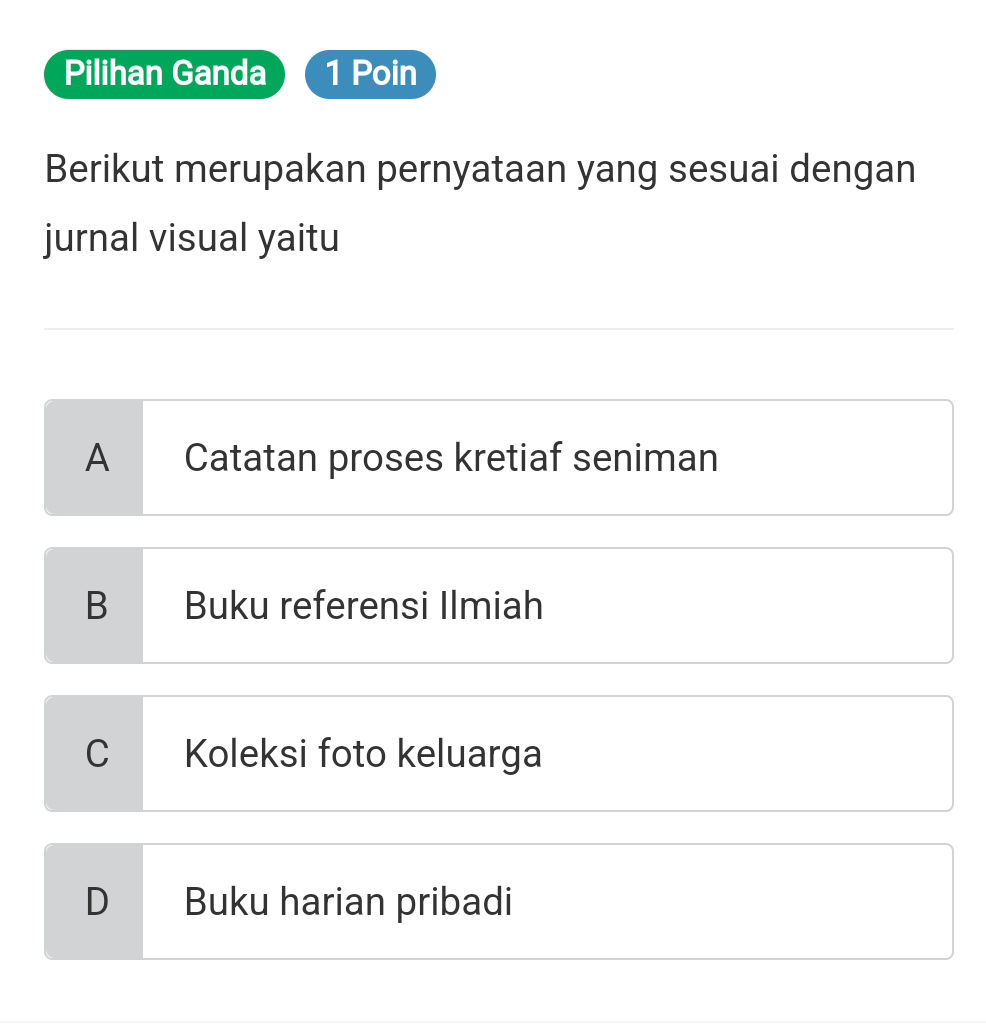986x1028 pixels.
Task: Click the green Pilihan Ganda badge
Action: tap(164, 73)
